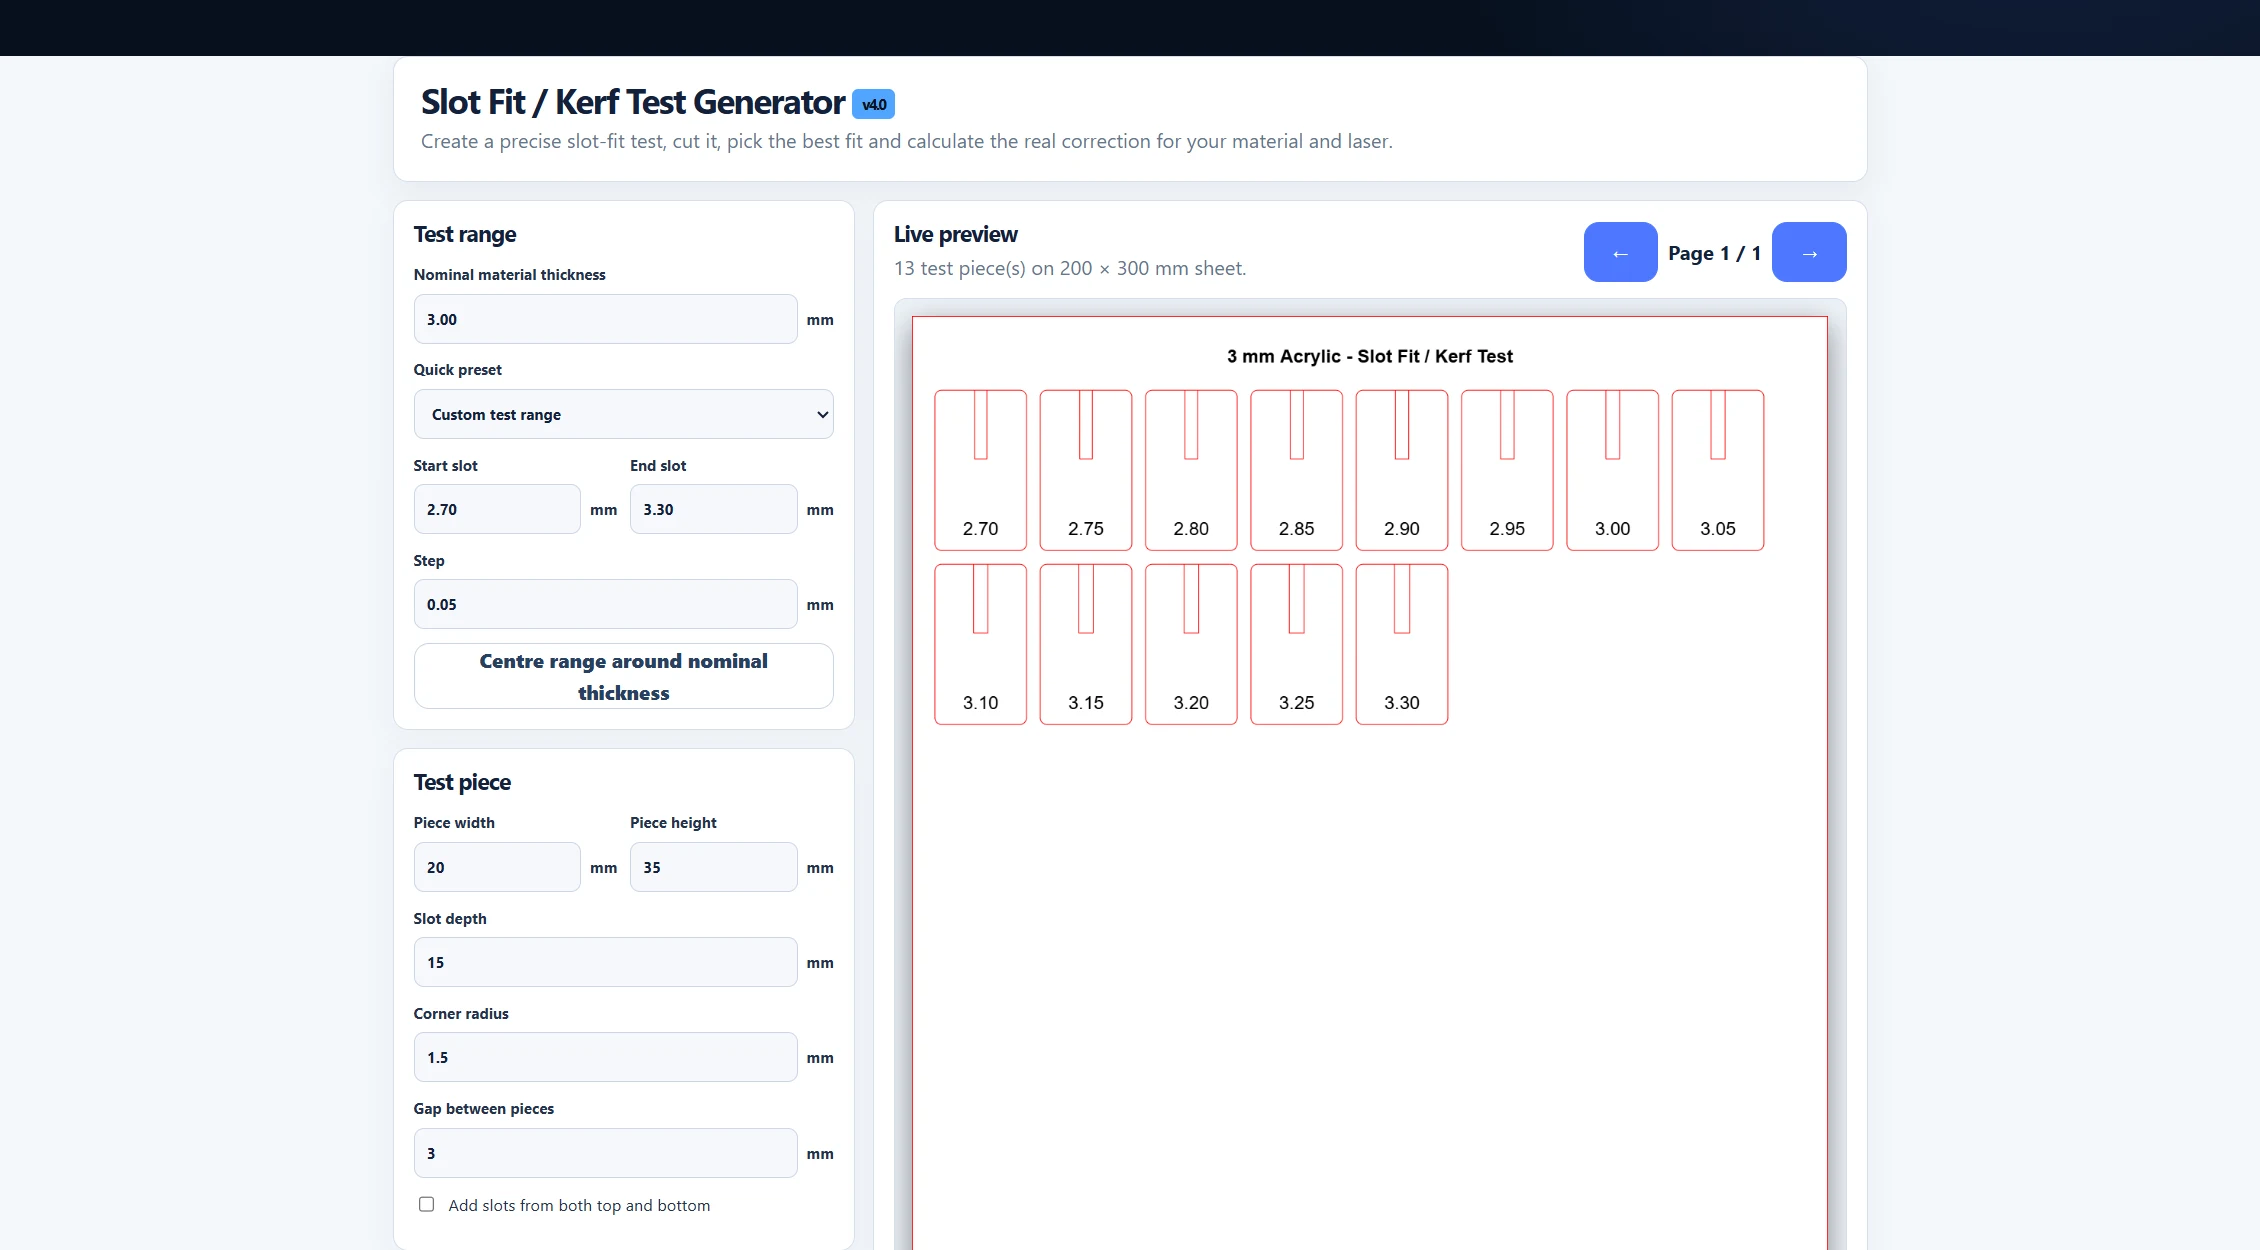Image resolution: width=2260 pixels, height=1250 pixels.
Task: Select the 3.20 test piece in preview
Action: pos(1191,644)
